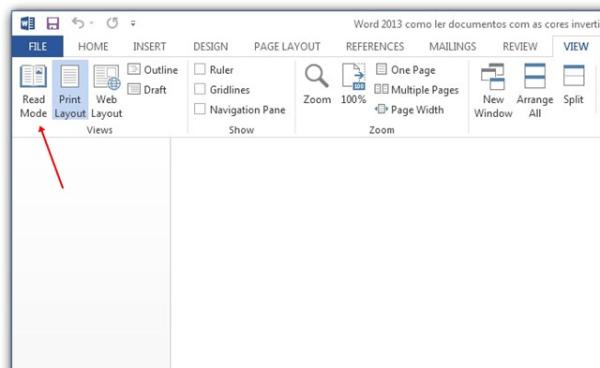Fit zoom to Page Width

(x=409, y=109)
